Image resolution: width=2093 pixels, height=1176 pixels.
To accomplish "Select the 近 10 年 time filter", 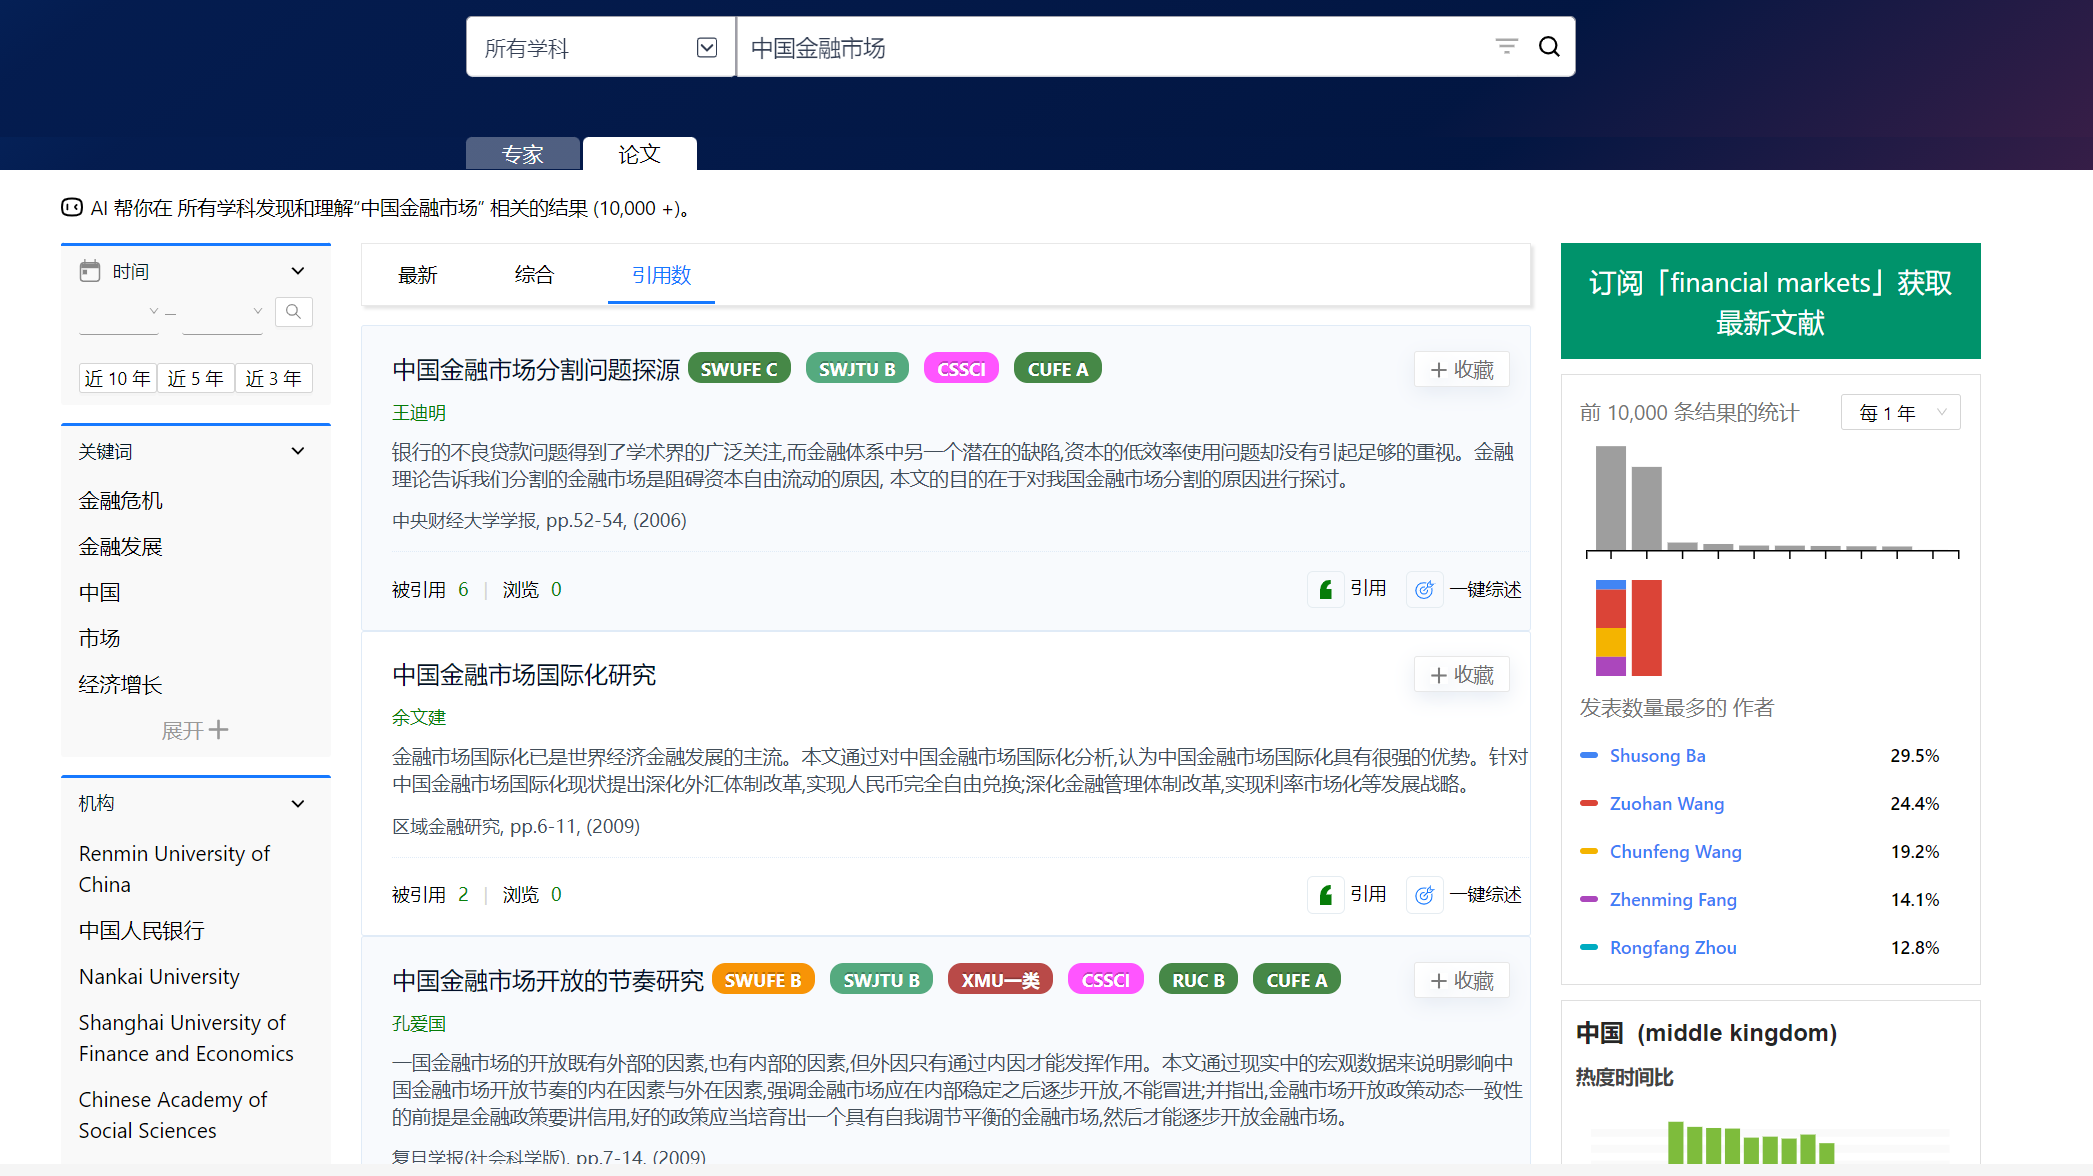I will pos(117,379).
